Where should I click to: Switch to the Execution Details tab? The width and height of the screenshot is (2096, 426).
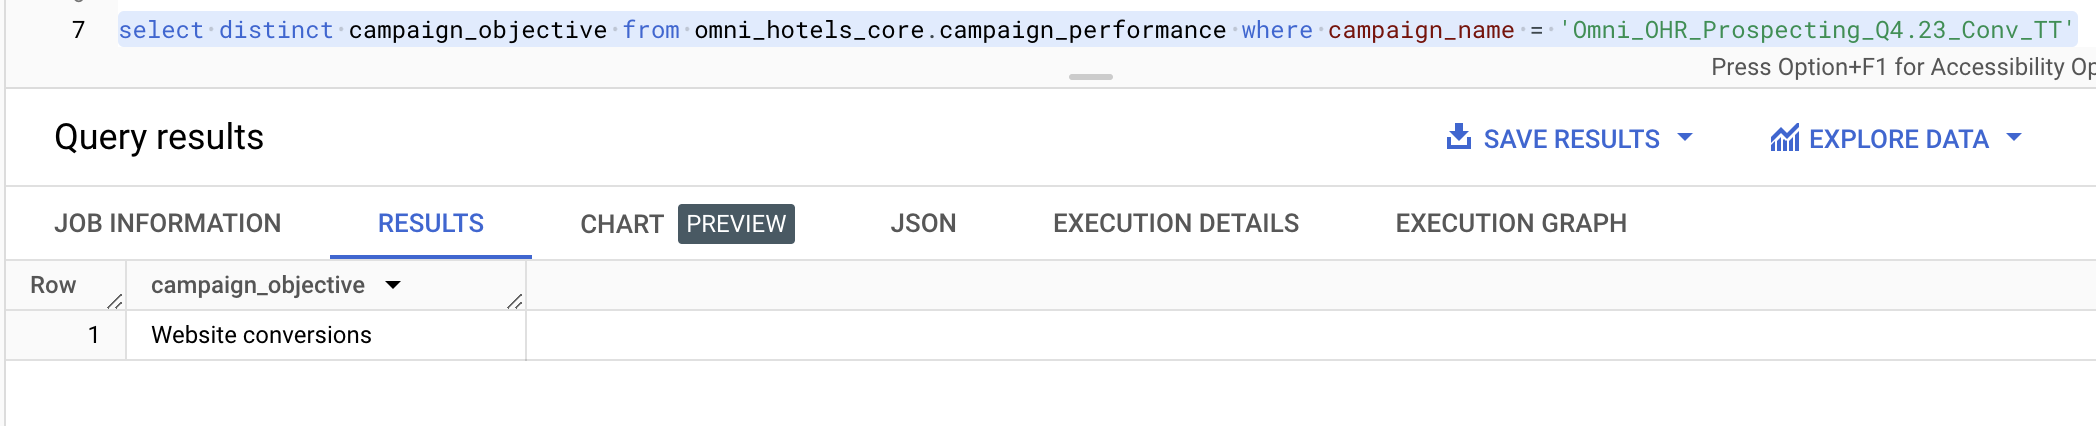[1176, 223]
